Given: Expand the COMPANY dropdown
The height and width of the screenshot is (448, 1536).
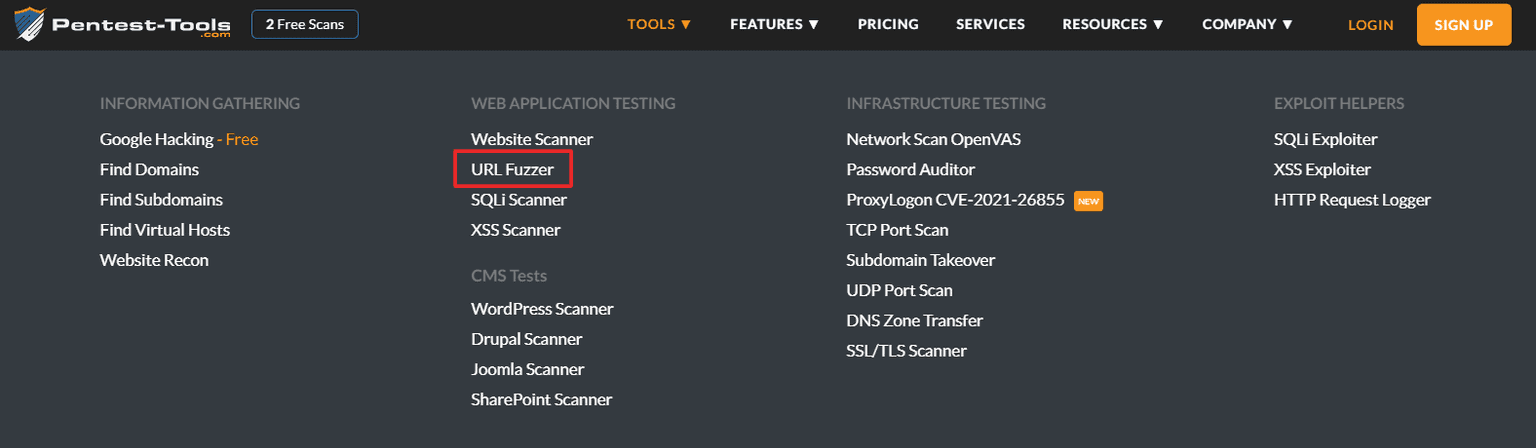Looking at the screenshot, I should coord(1247,24).
